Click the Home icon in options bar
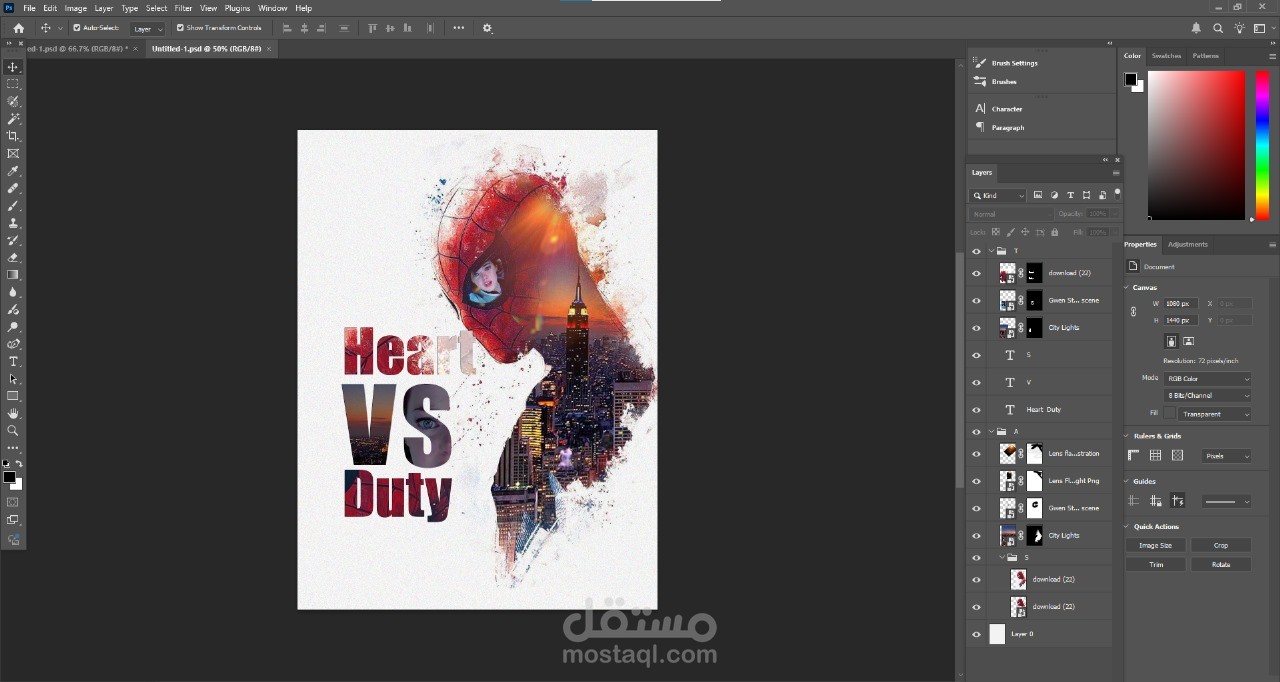This screenshot has height=682, width=1280. (x=18, y=28)
